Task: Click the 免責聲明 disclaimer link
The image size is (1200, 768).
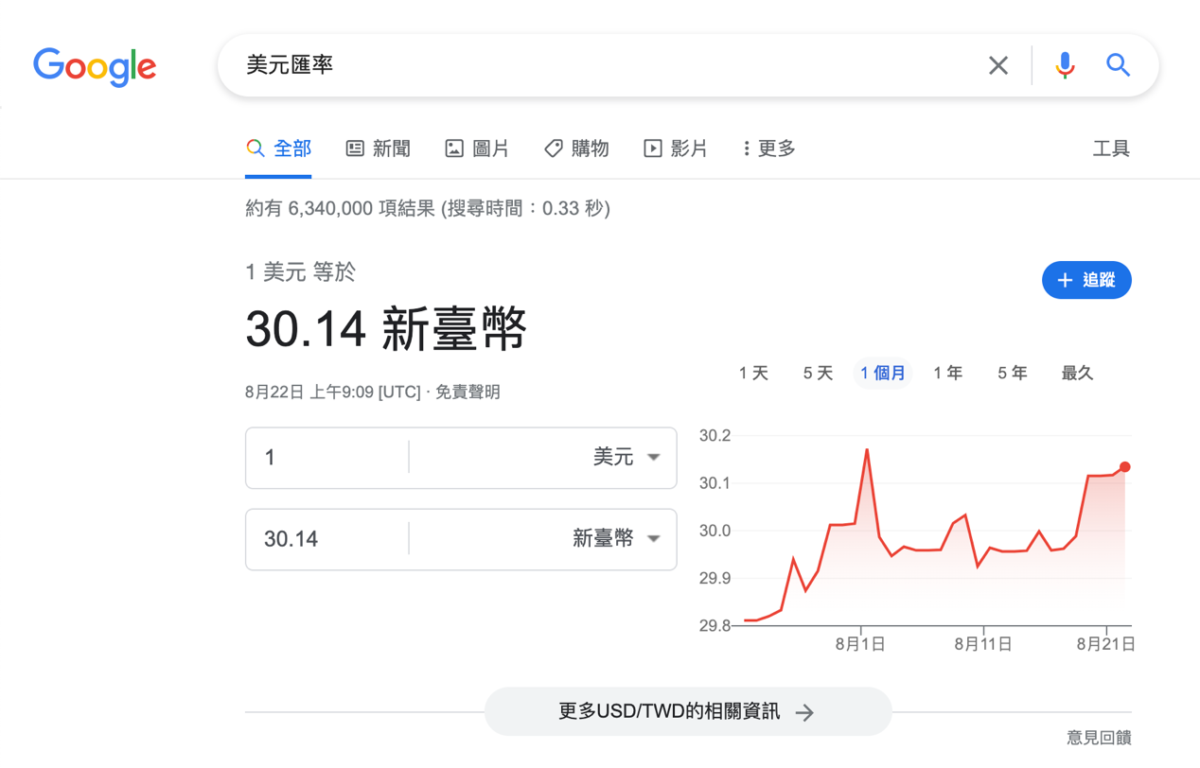Action: [467, 393]
